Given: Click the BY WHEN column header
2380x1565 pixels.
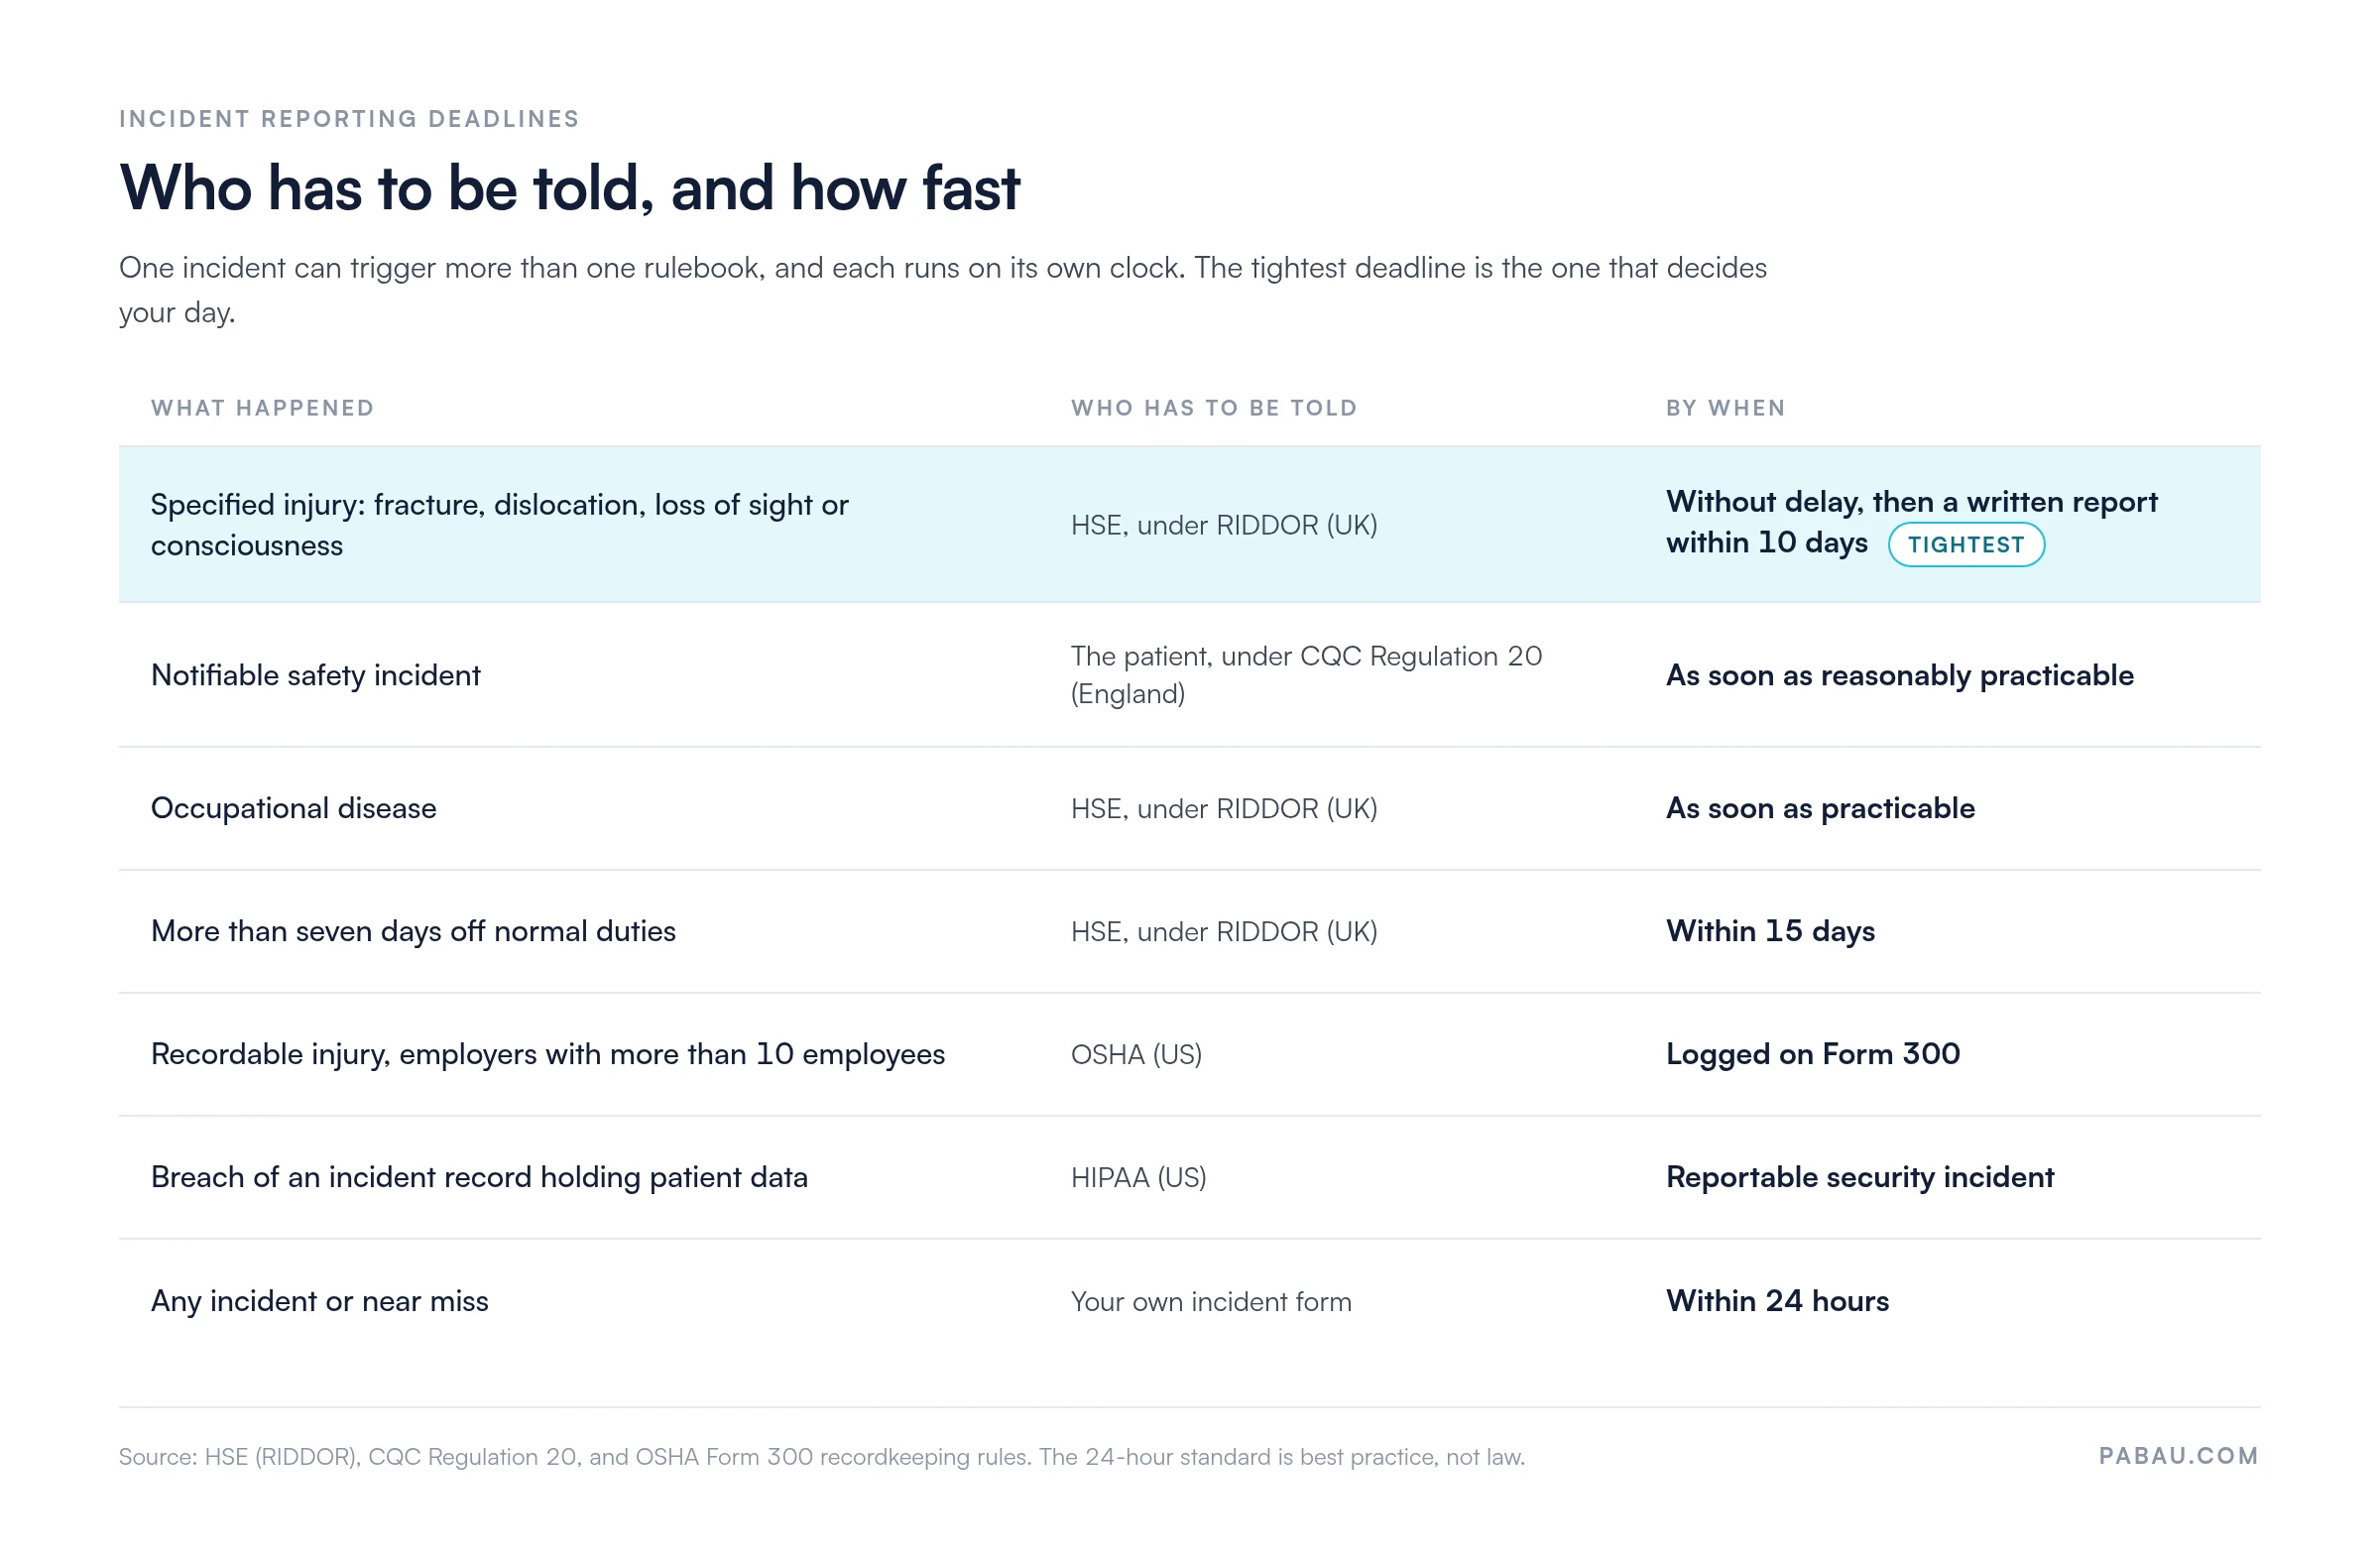Looking at the screenshot, I should point(1725,408).
